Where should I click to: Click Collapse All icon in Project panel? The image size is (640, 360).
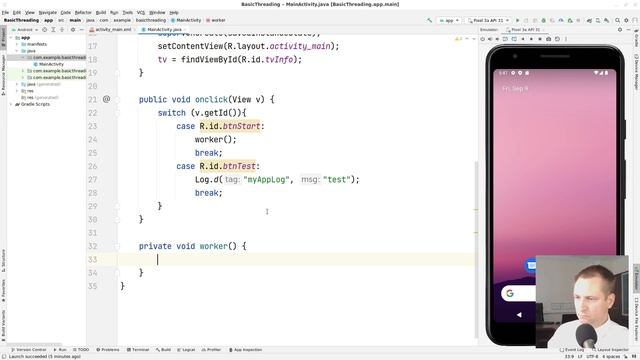(62, 29)
